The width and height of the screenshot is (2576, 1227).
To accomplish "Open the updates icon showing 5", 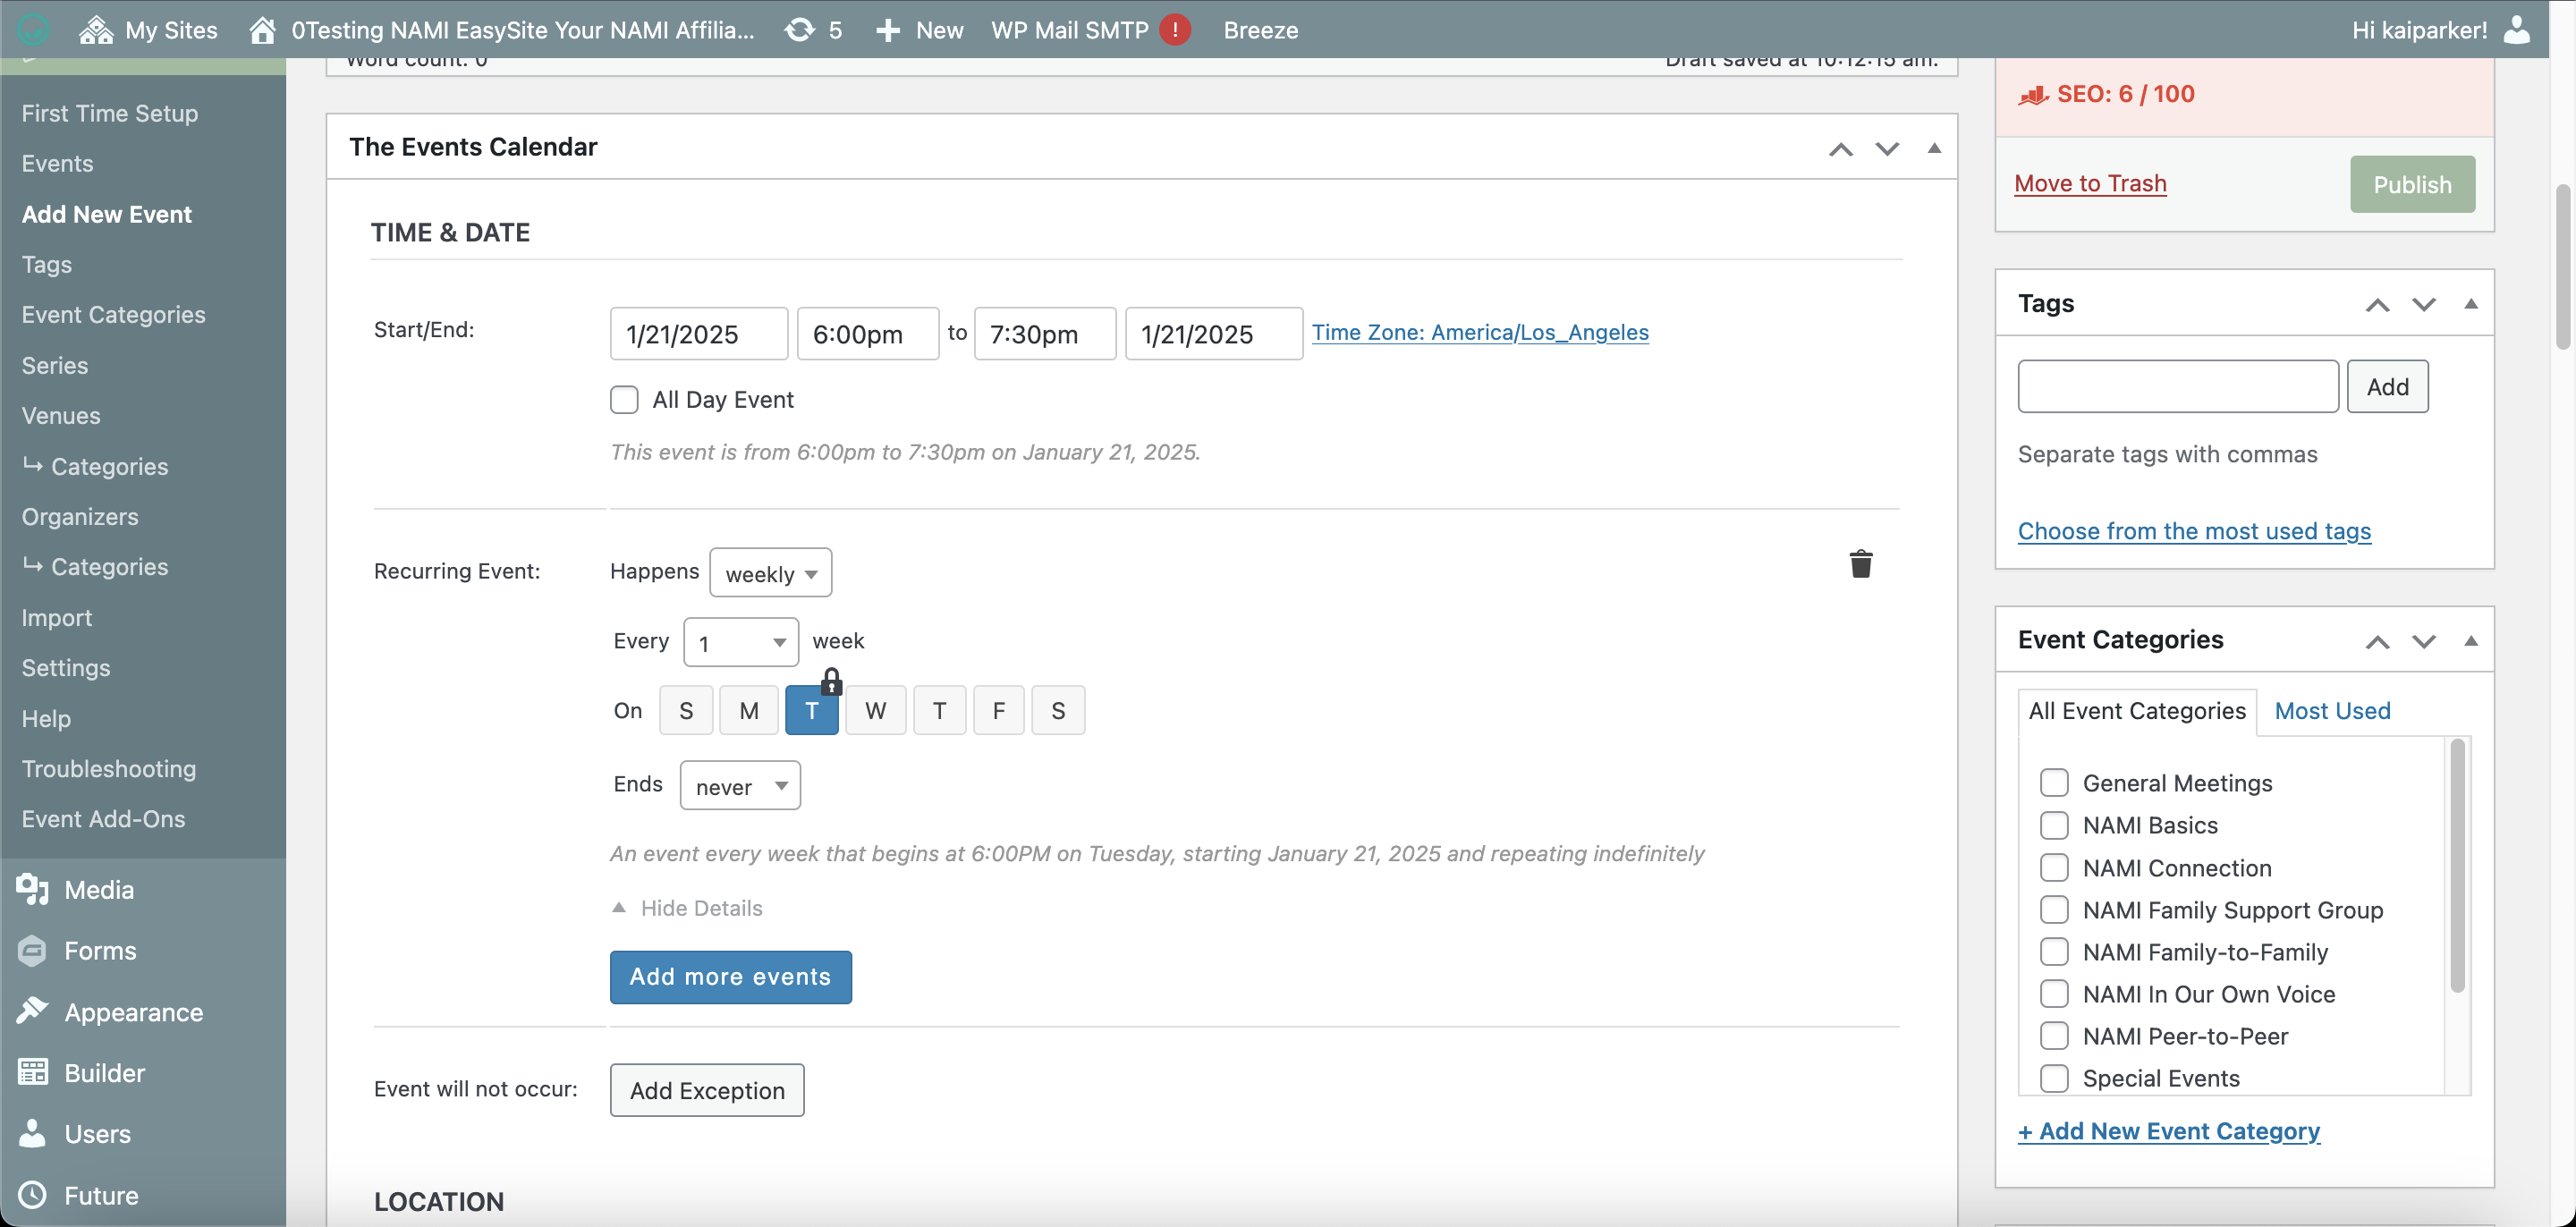I will pos(799,30).
